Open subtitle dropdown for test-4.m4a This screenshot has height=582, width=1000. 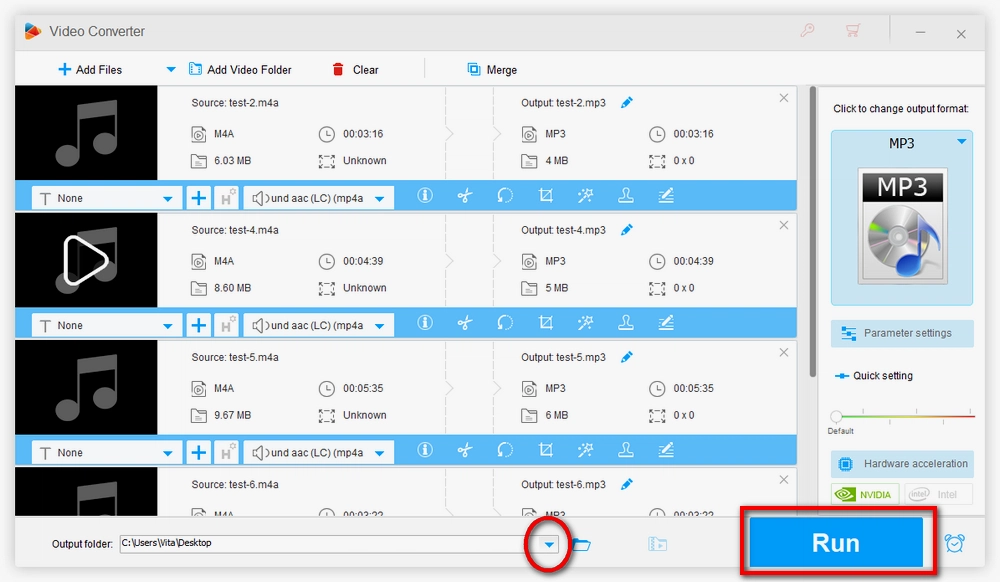(107, 326)
